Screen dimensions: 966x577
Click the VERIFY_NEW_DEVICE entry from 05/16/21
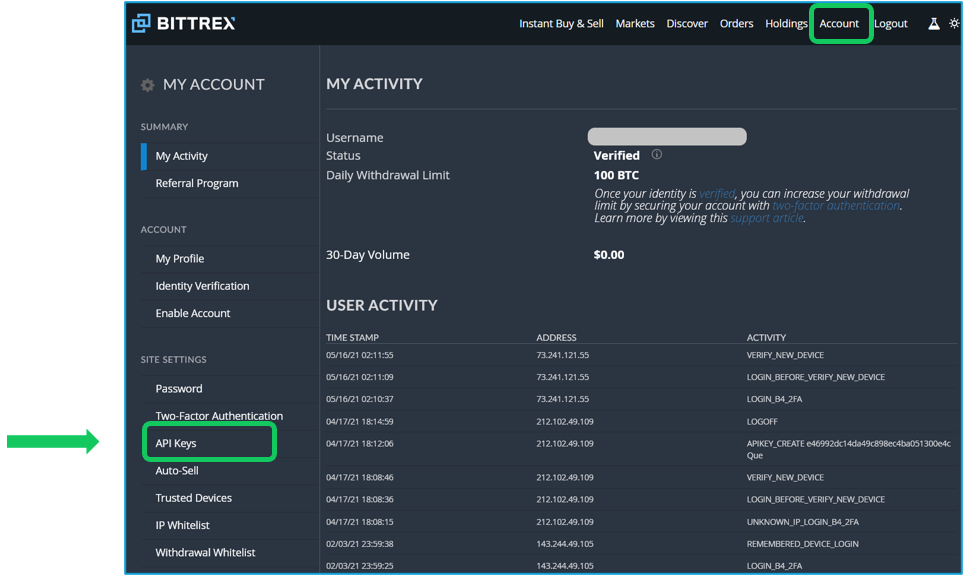coord(785,355)
